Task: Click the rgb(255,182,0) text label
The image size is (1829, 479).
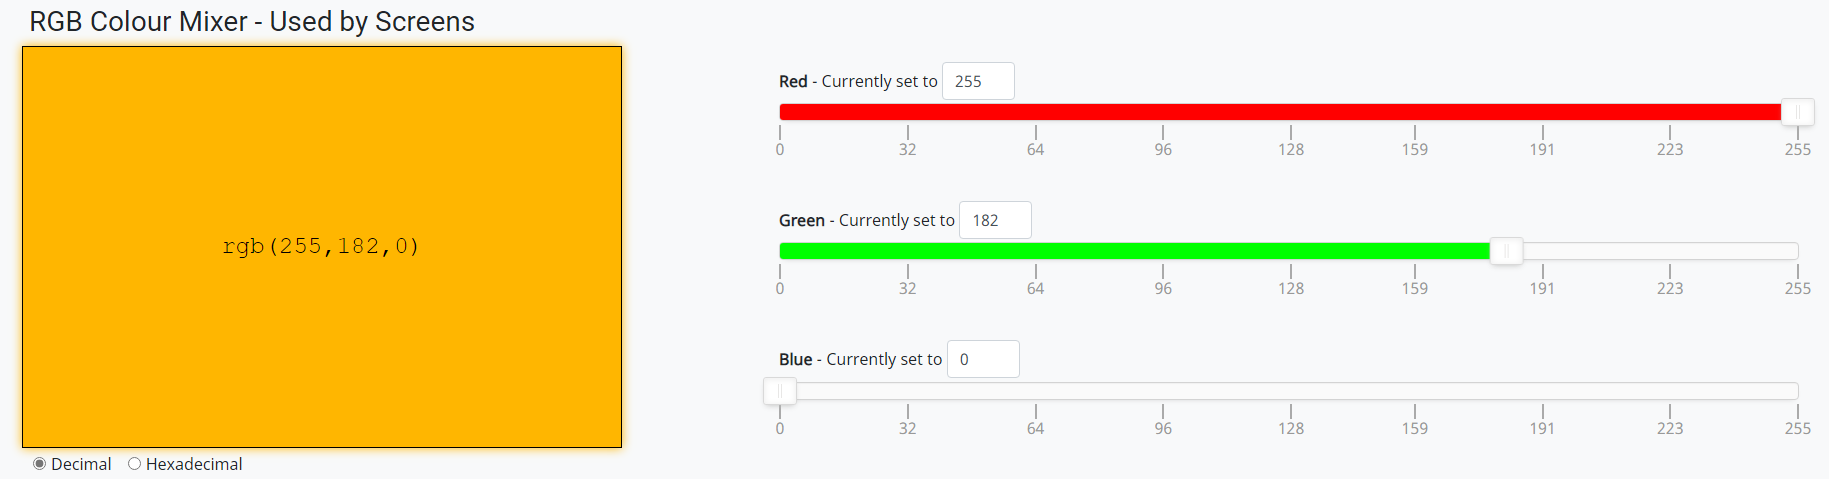Action: pos(321,246)
